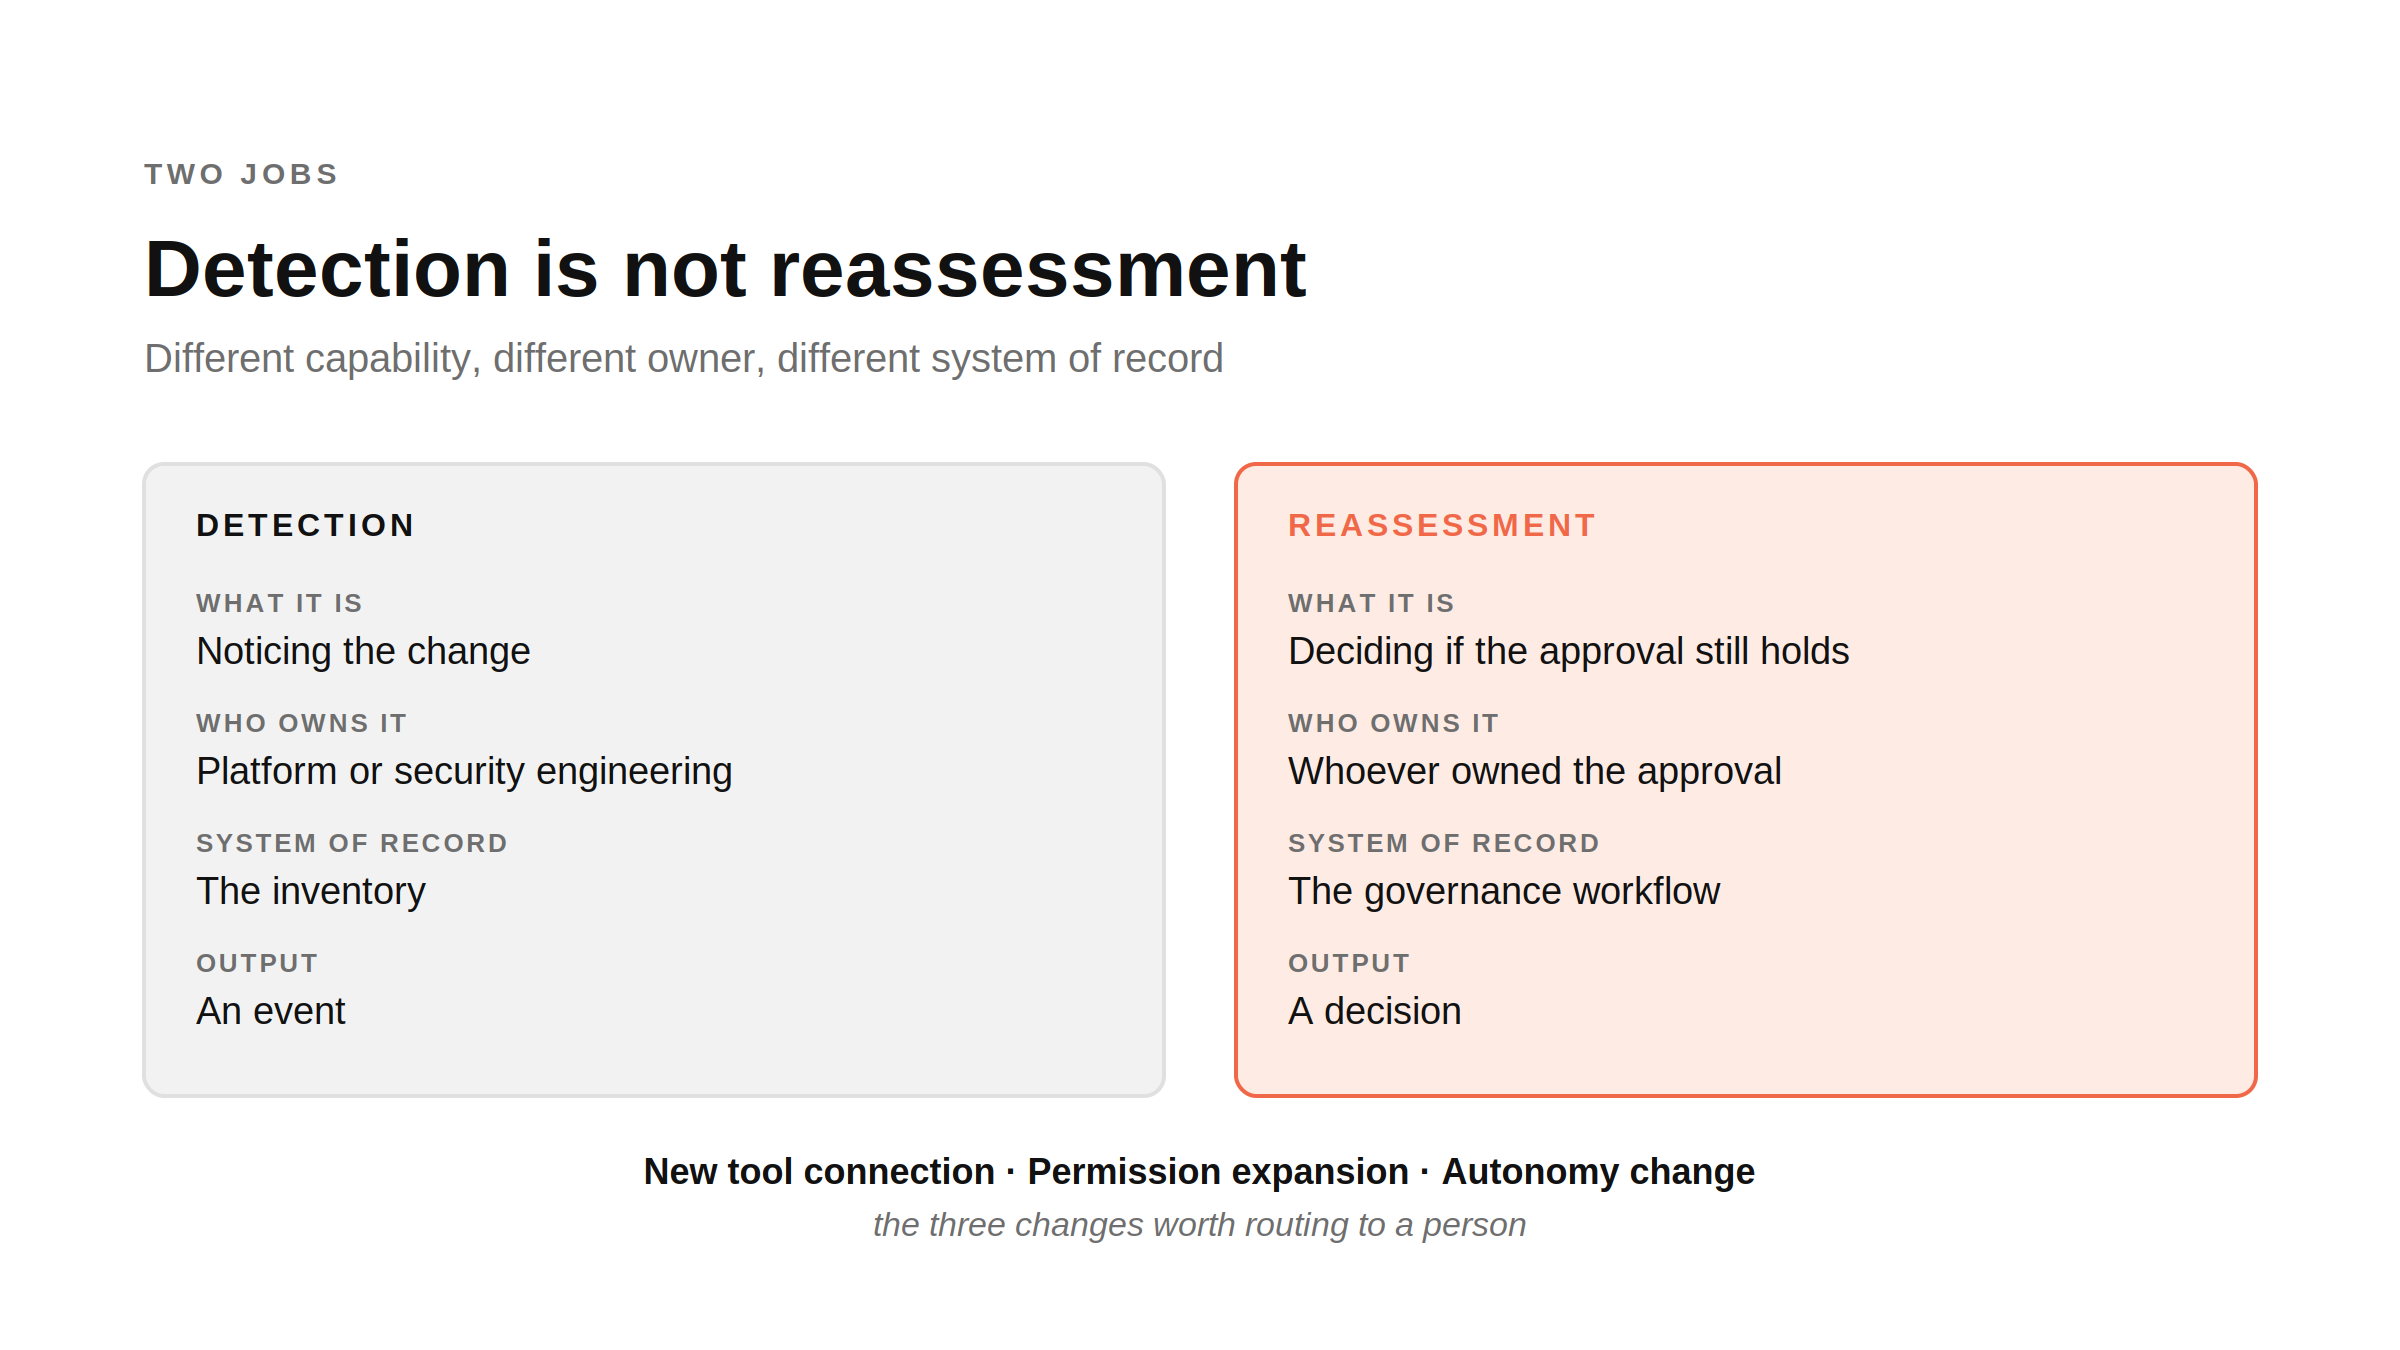This screenshot has height=1350, width=2400.
Task: Select the DETECTION card heading
Action: coord(305,525)
